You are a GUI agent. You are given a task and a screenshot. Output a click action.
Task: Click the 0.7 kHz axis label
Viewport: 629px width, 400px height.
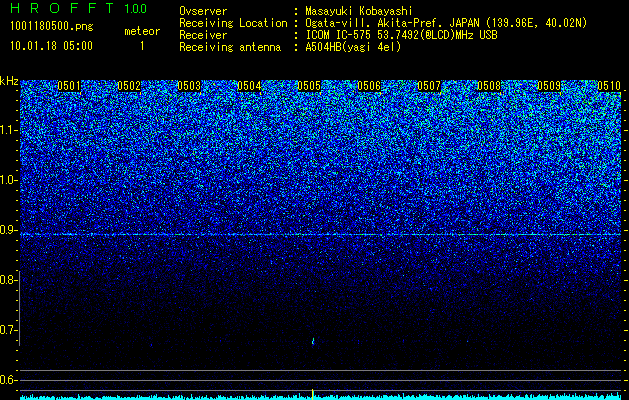tap(9, 330)
